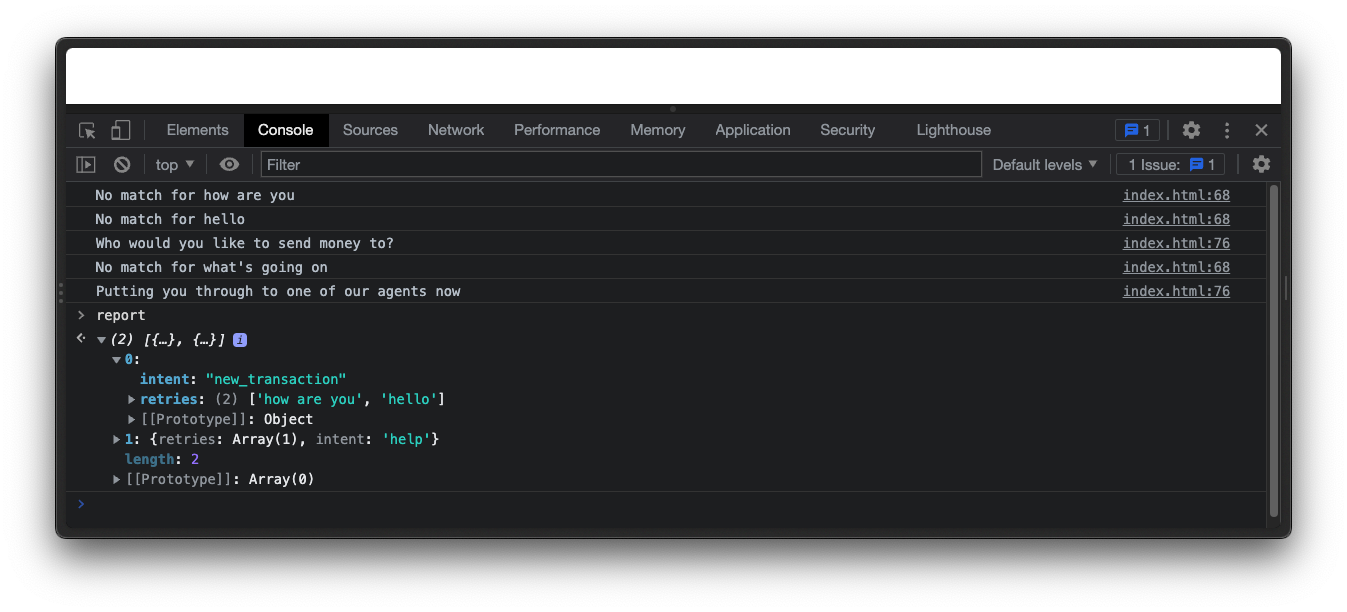Viewport: 1347px width, 612px height.
Task: Open the top JavaScript context dropdown
Action: (x=175, y=164)
